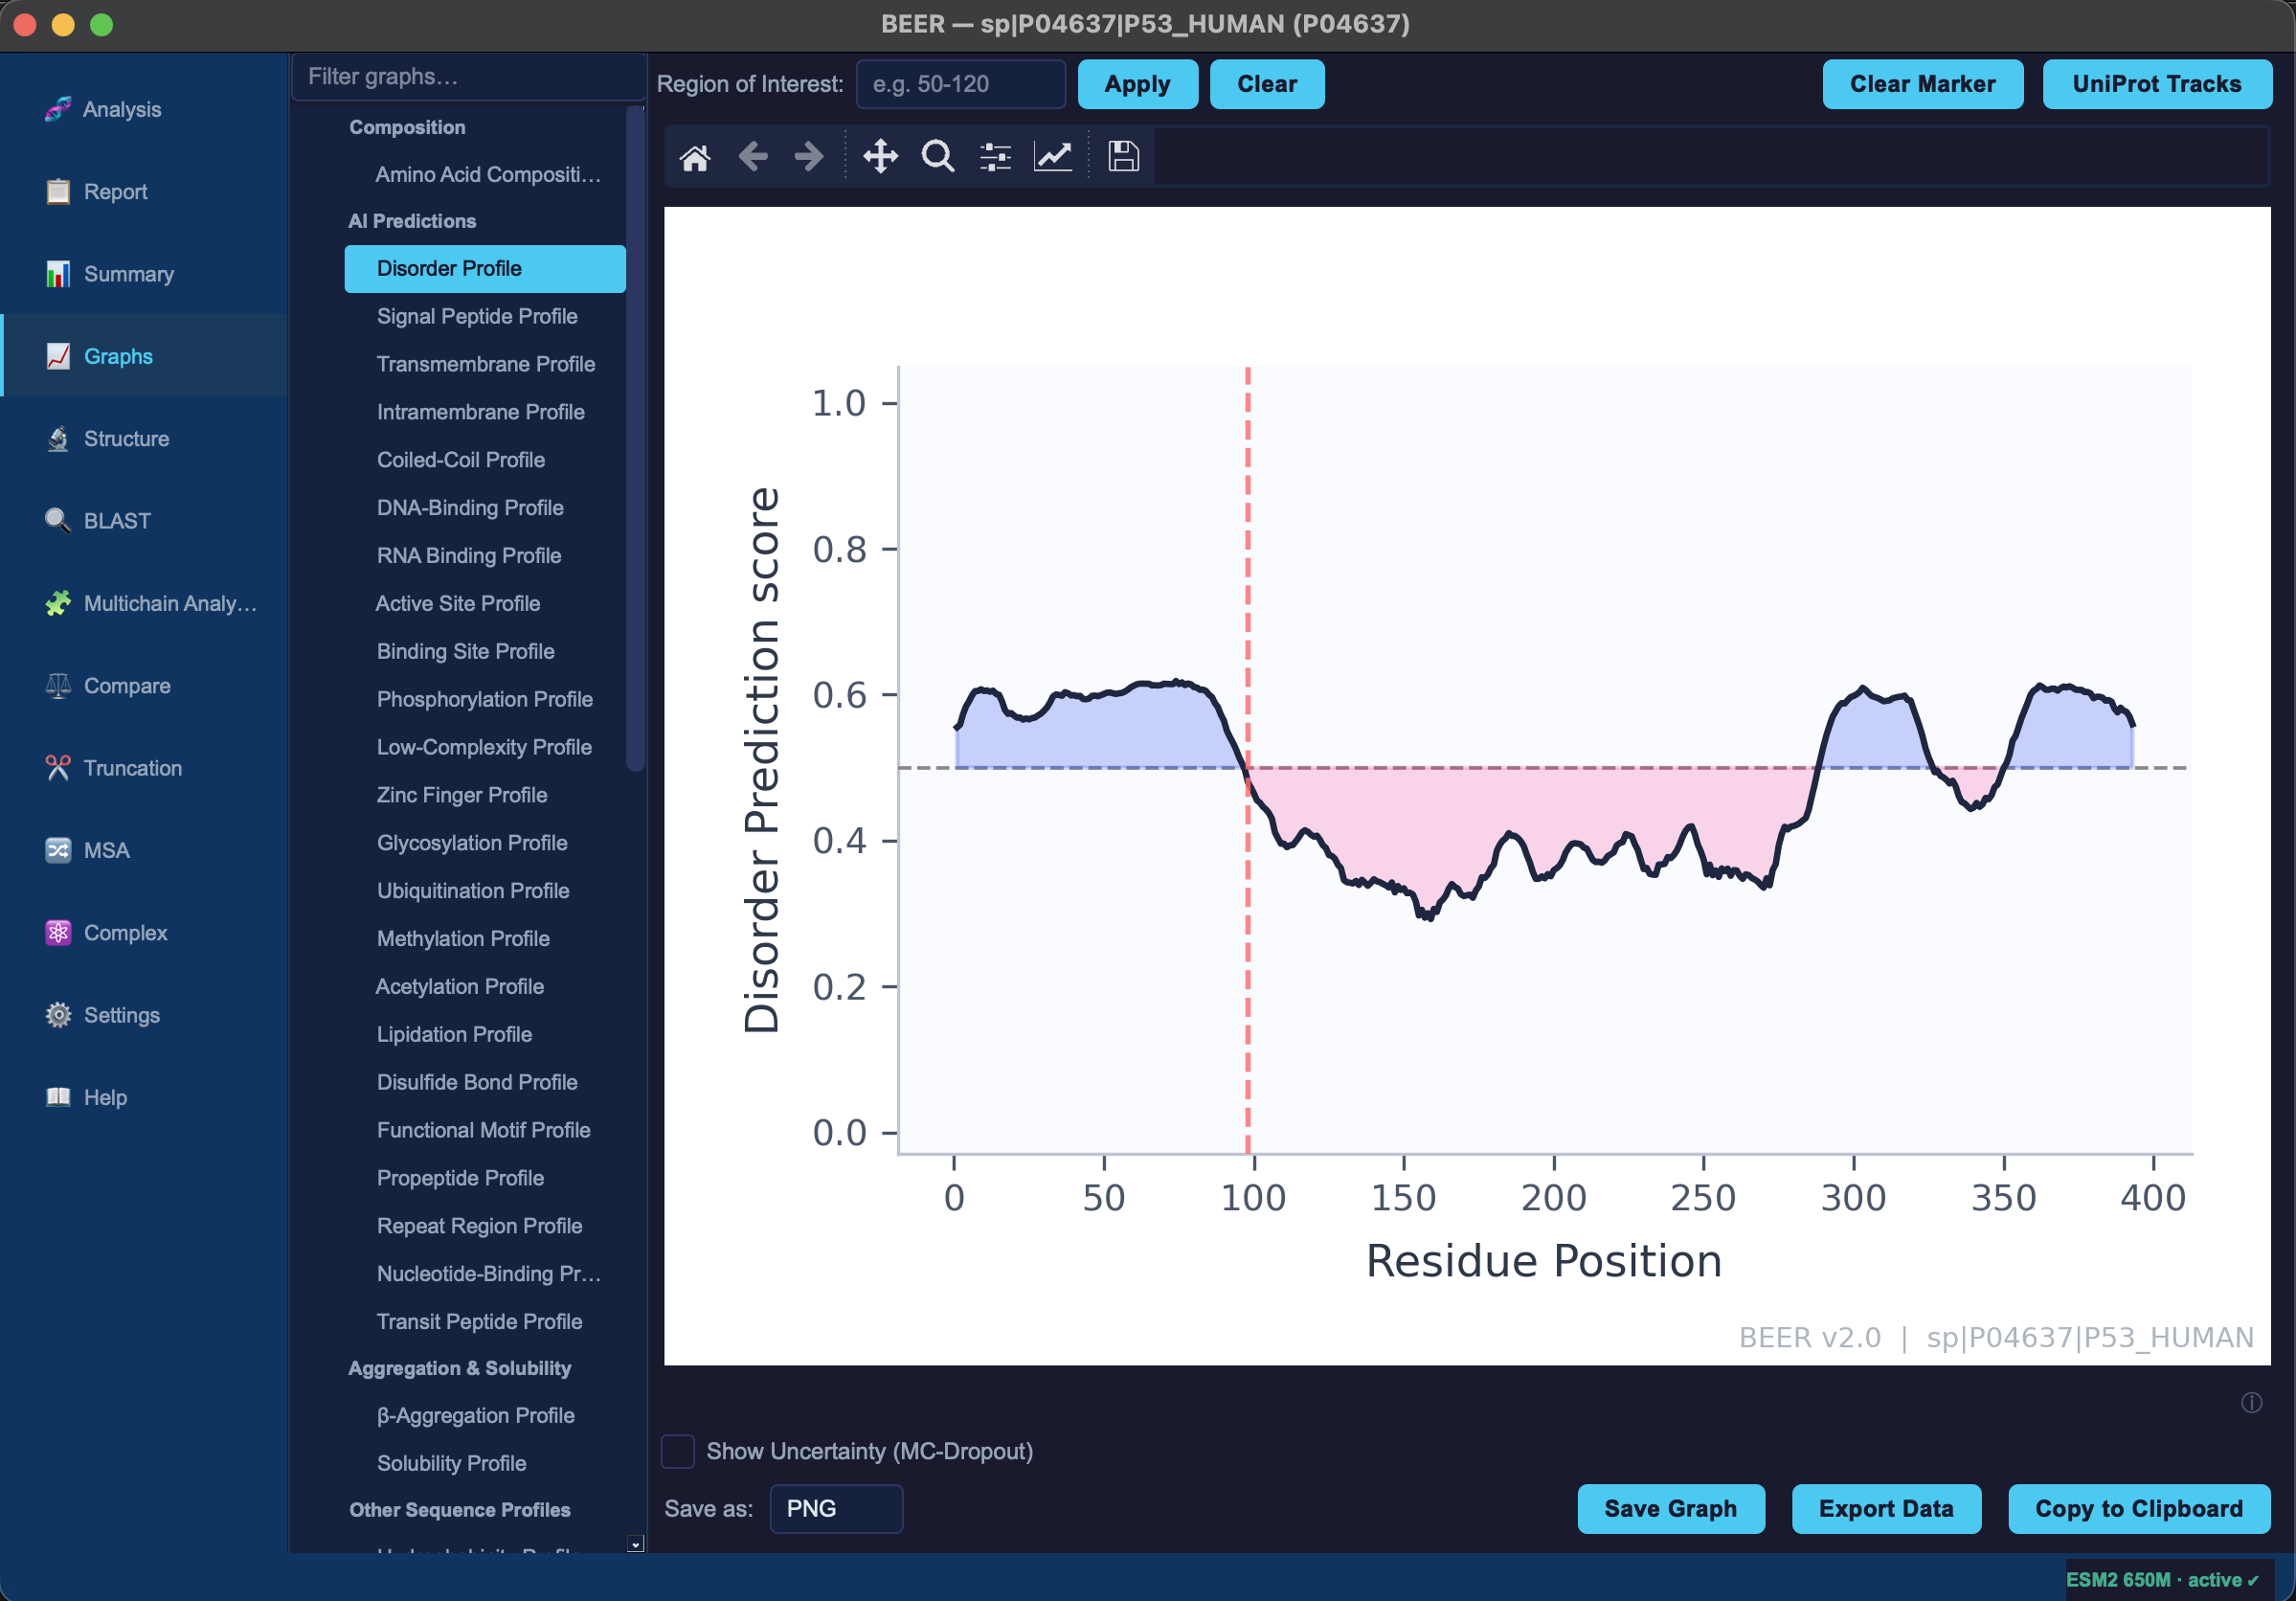Click the Report clipboard icon

coord(58,191)
